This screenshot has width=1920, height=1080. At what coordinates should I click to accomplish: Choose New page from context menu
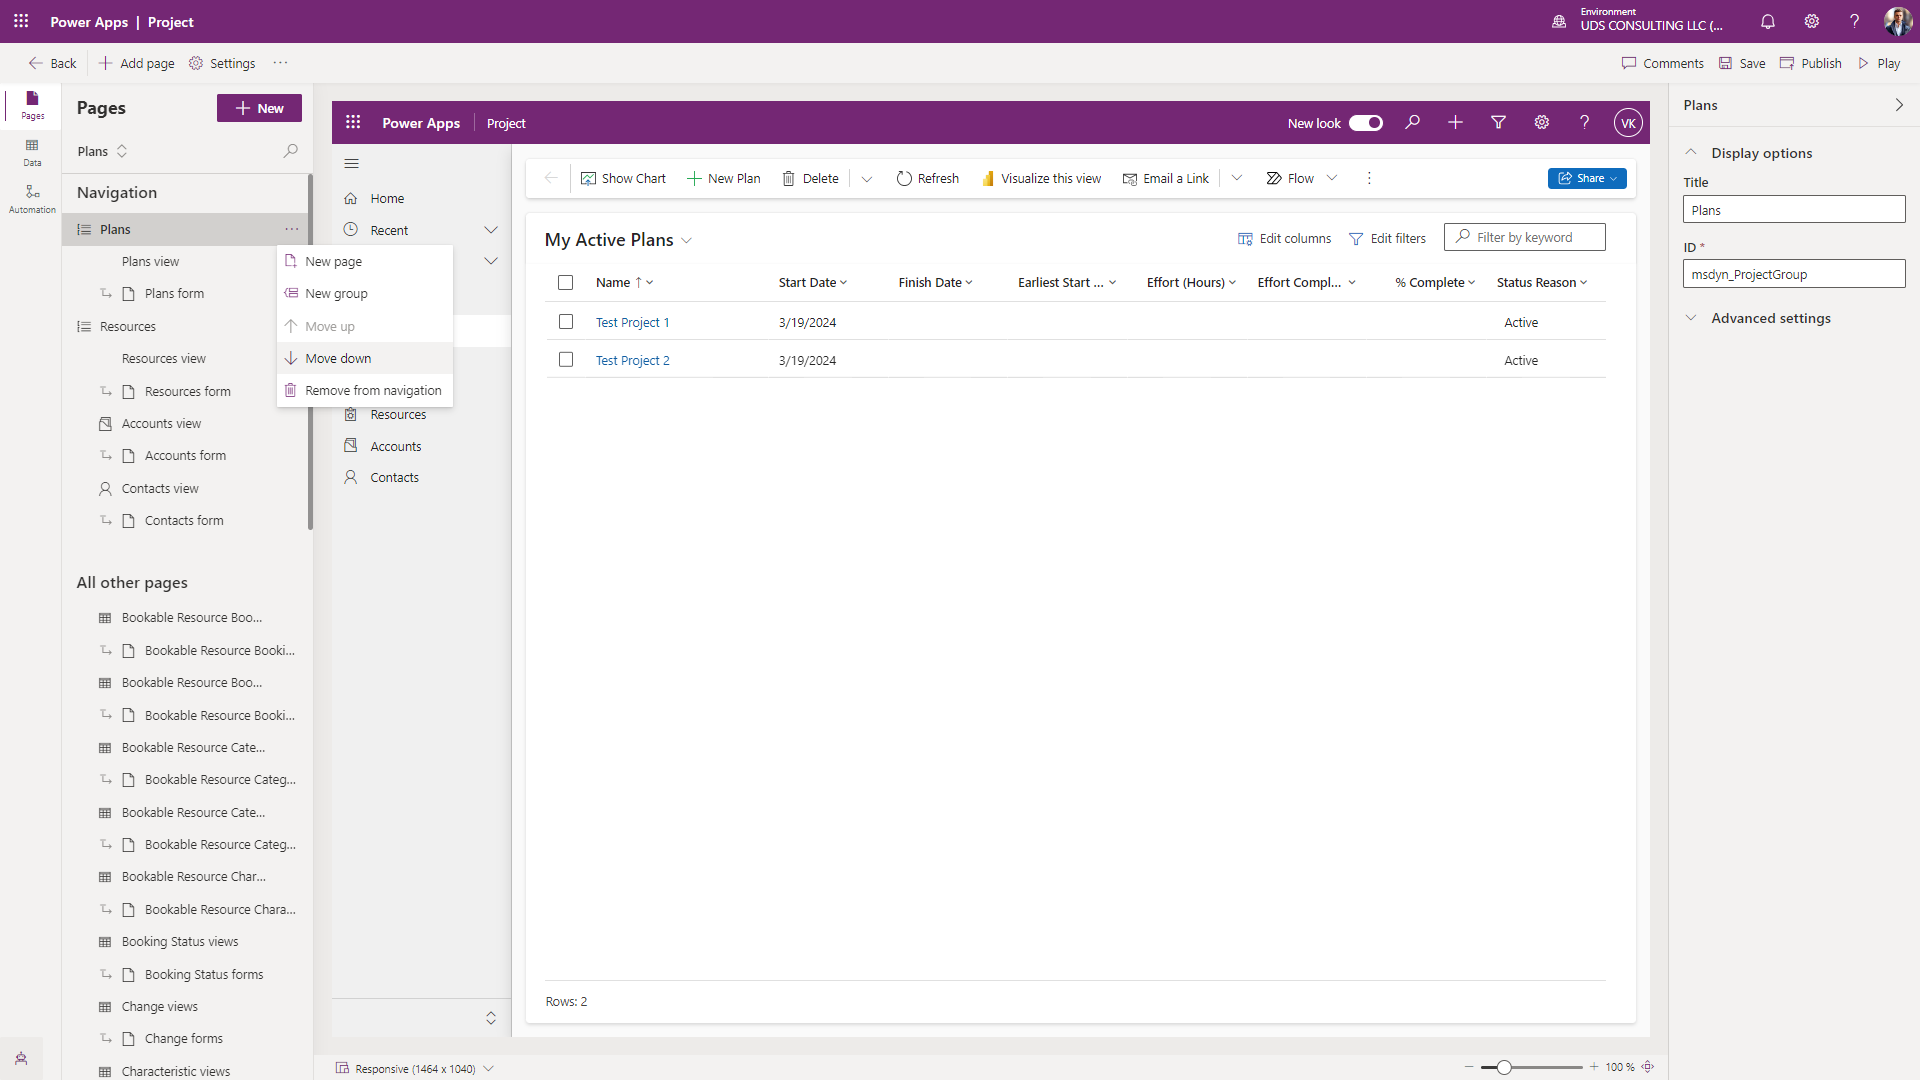tap(365, 261)
